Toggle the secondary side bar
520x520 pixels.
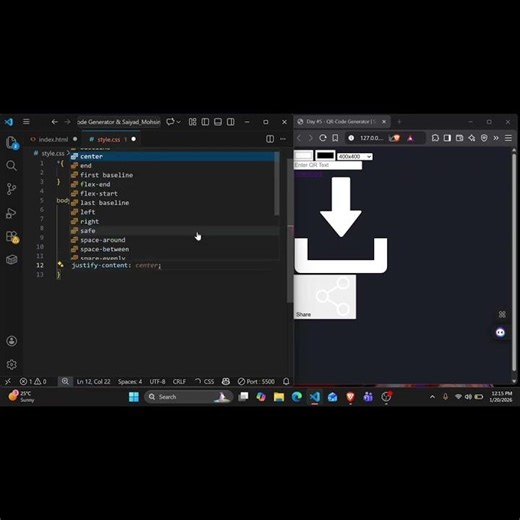coord(230,122)
